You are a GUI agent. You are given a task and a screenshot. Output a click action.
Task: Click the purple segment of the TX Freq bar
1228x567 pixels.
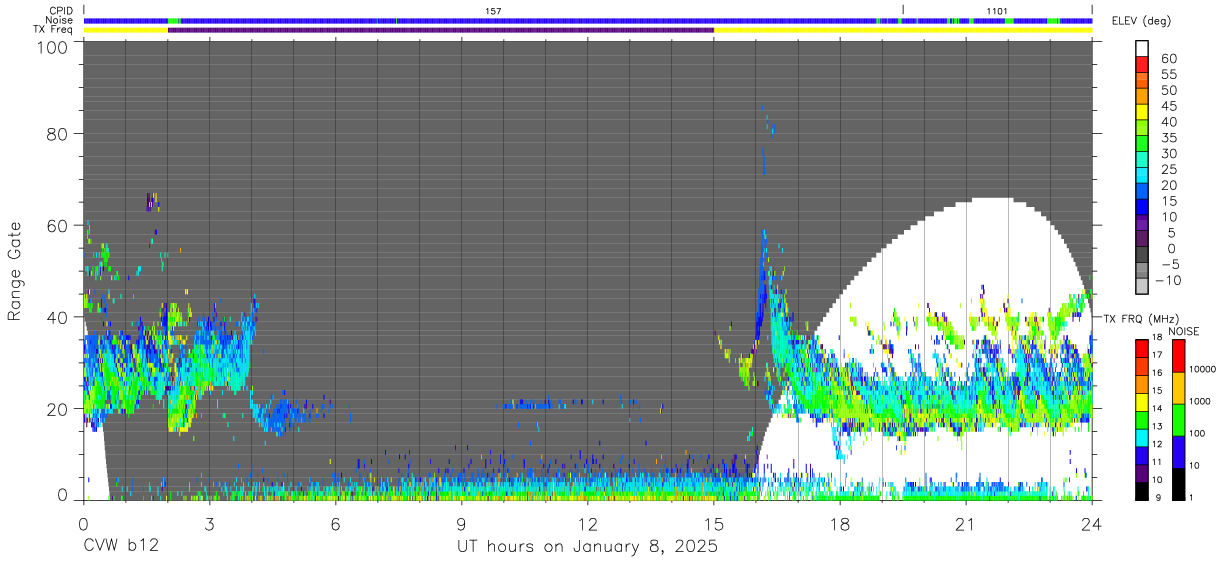click(441, 30)
